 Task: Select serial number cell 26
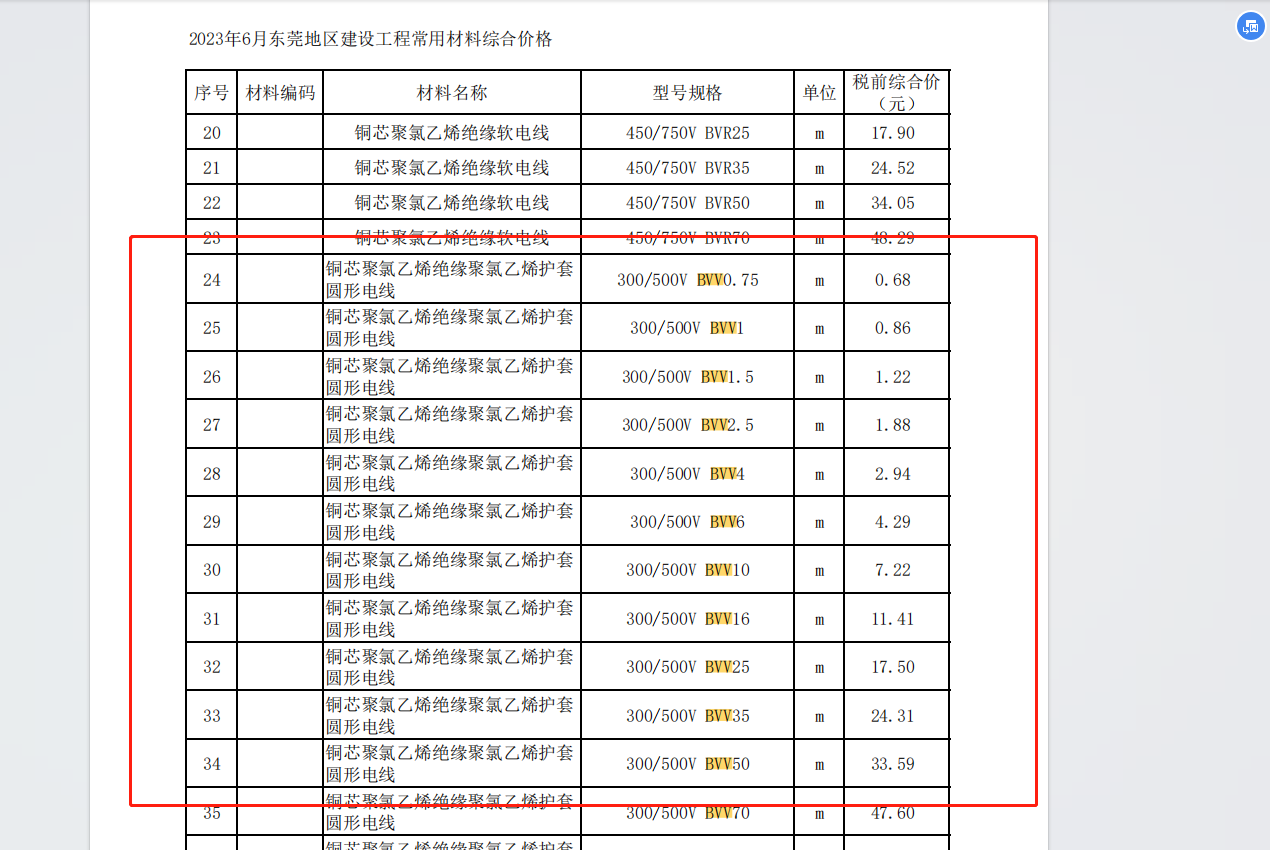[x=212, y=377]
